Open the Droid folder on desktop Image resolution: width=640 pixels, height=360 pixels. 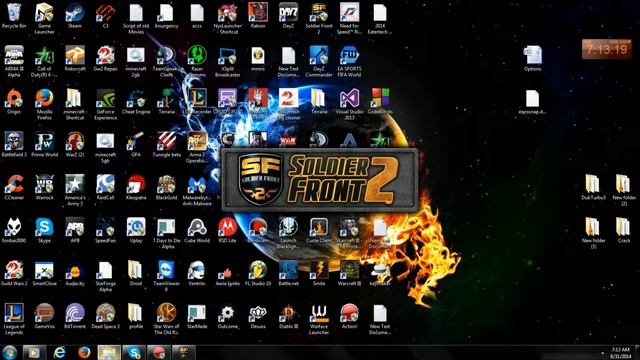click(136, 273)
